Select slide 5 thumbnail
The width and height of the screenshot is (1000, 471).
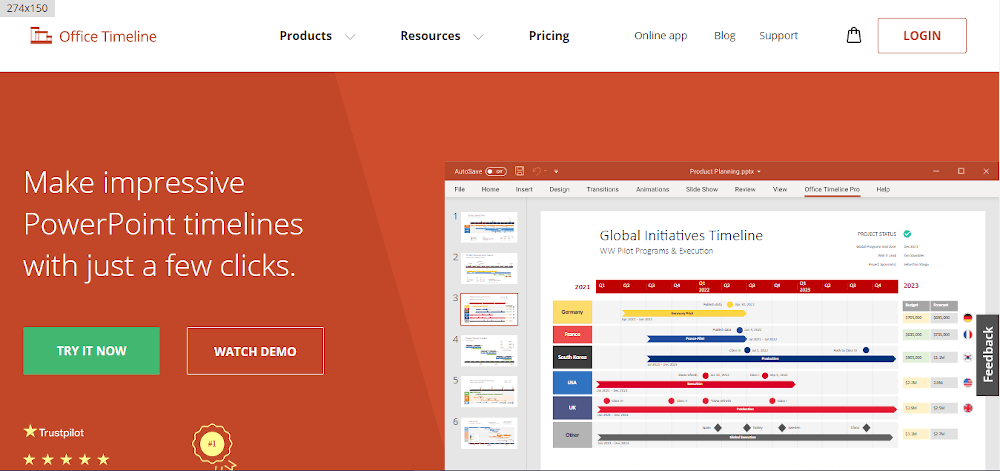coord(489,391)
